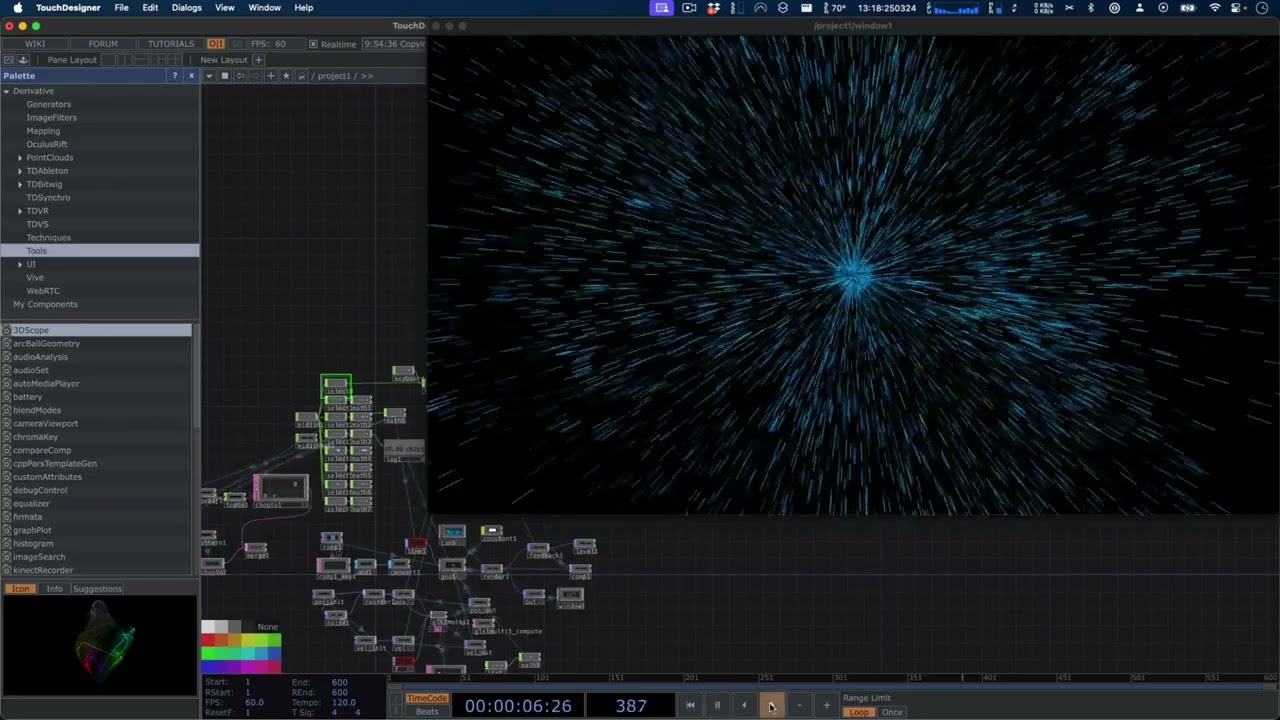This screenshot has height=720, width=1280.
Task: Open the FORUM link
Action: click(x=103, y=44)
